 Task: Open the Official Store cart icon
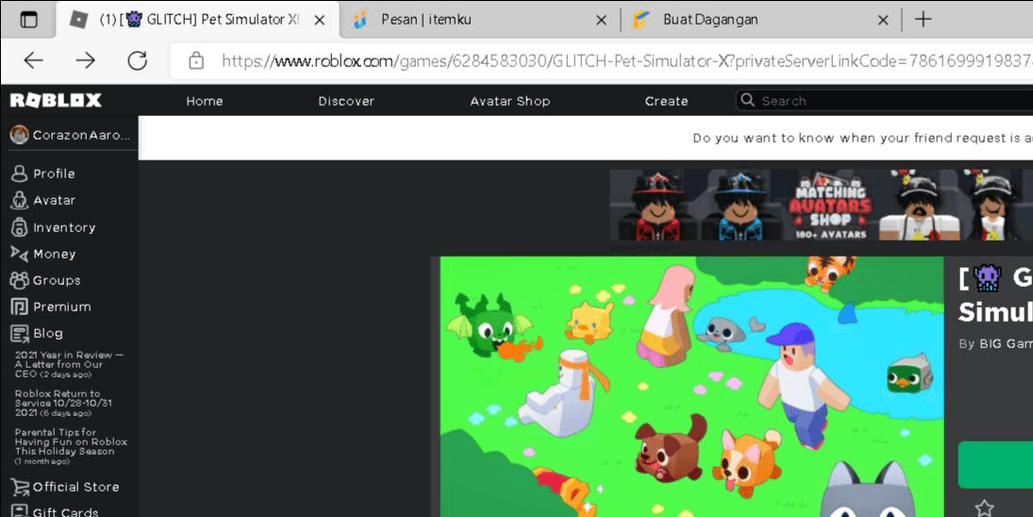pyautogui.click(x=18, y=487)
